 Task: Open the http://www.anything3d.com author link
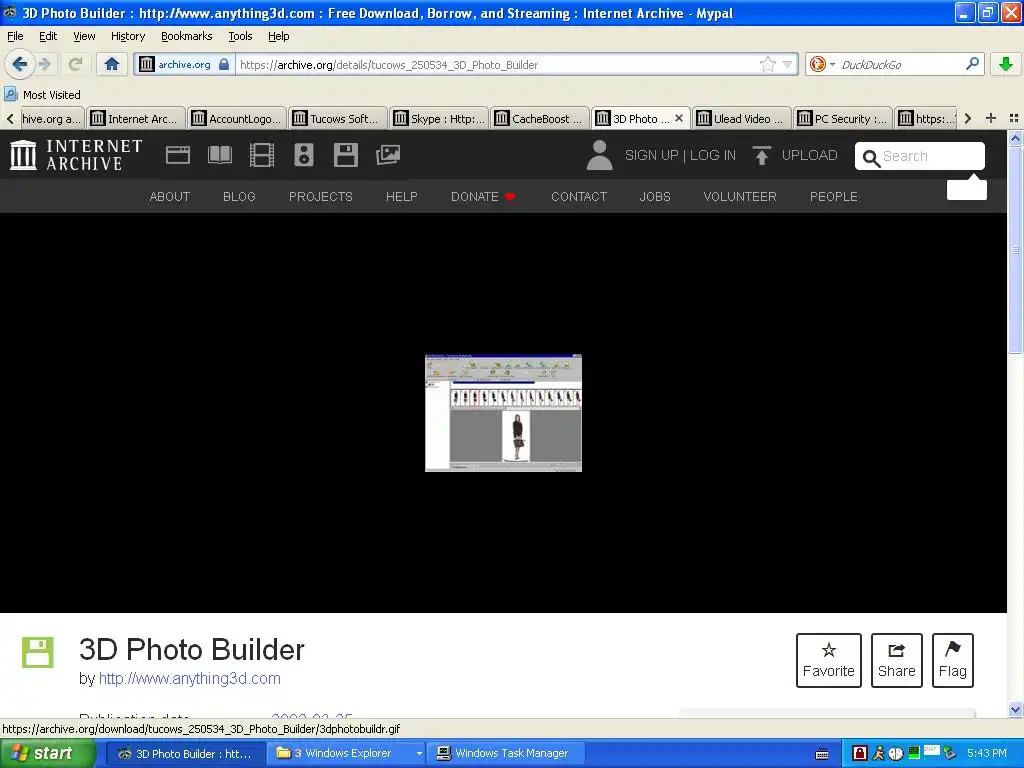(x=189, y=679)
